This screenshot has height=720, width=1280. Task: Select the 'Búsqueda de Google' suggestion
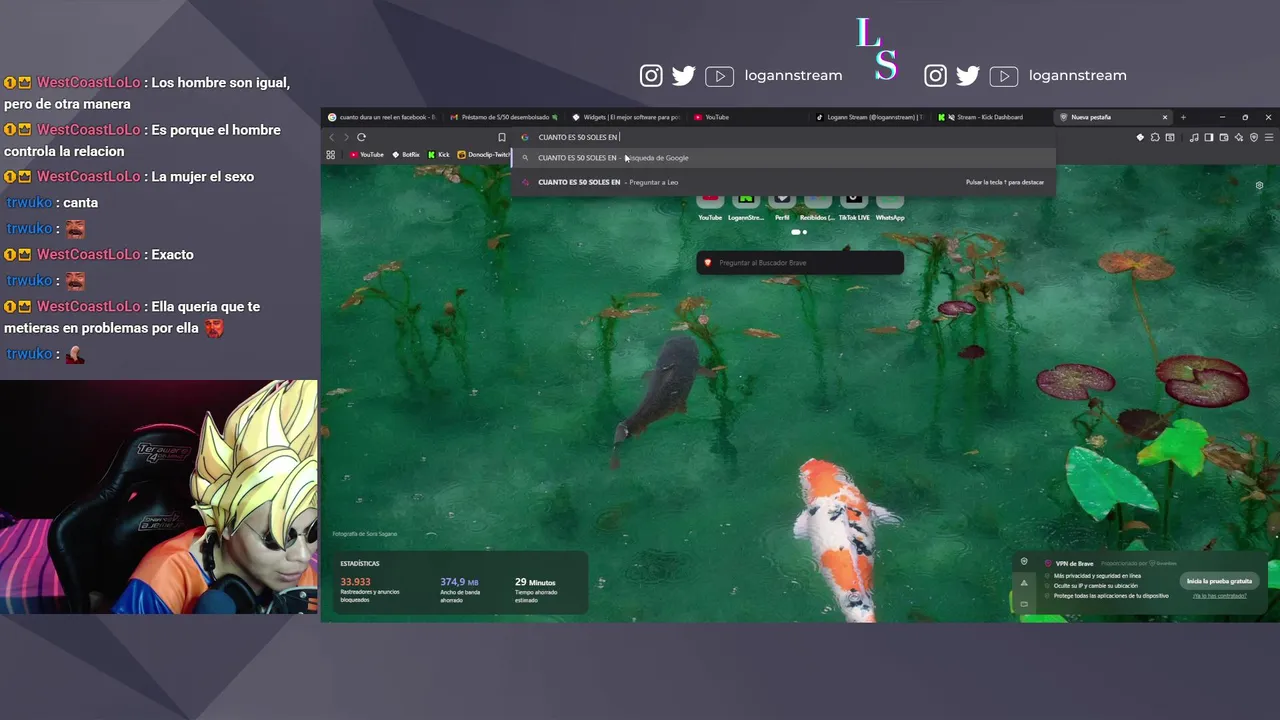[x=783, y=158]
